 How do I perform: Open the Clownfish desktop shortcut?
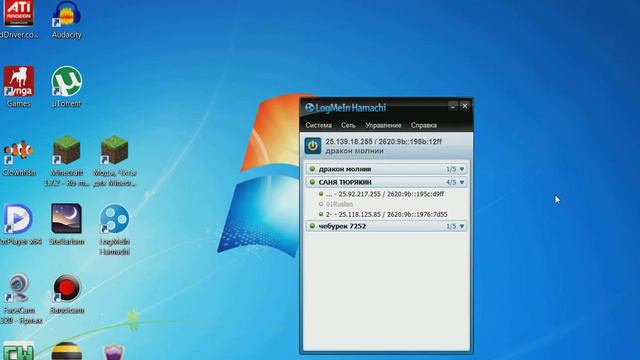(18, 158)
